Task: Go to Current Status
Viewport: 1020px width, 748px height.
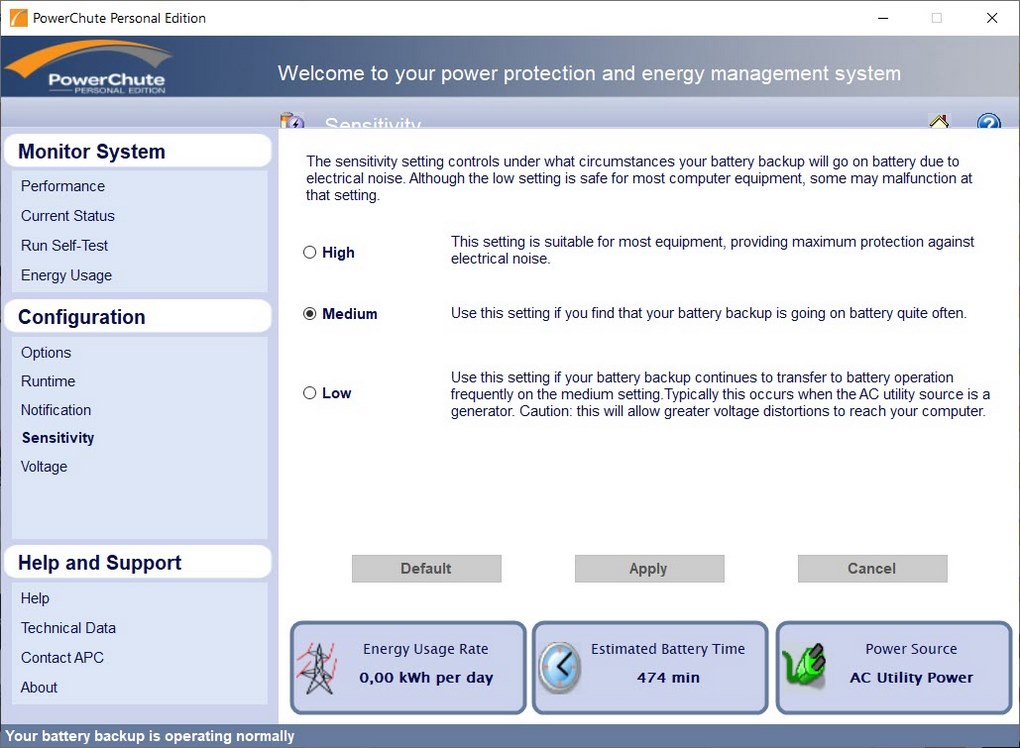Action: pos(68,216)
